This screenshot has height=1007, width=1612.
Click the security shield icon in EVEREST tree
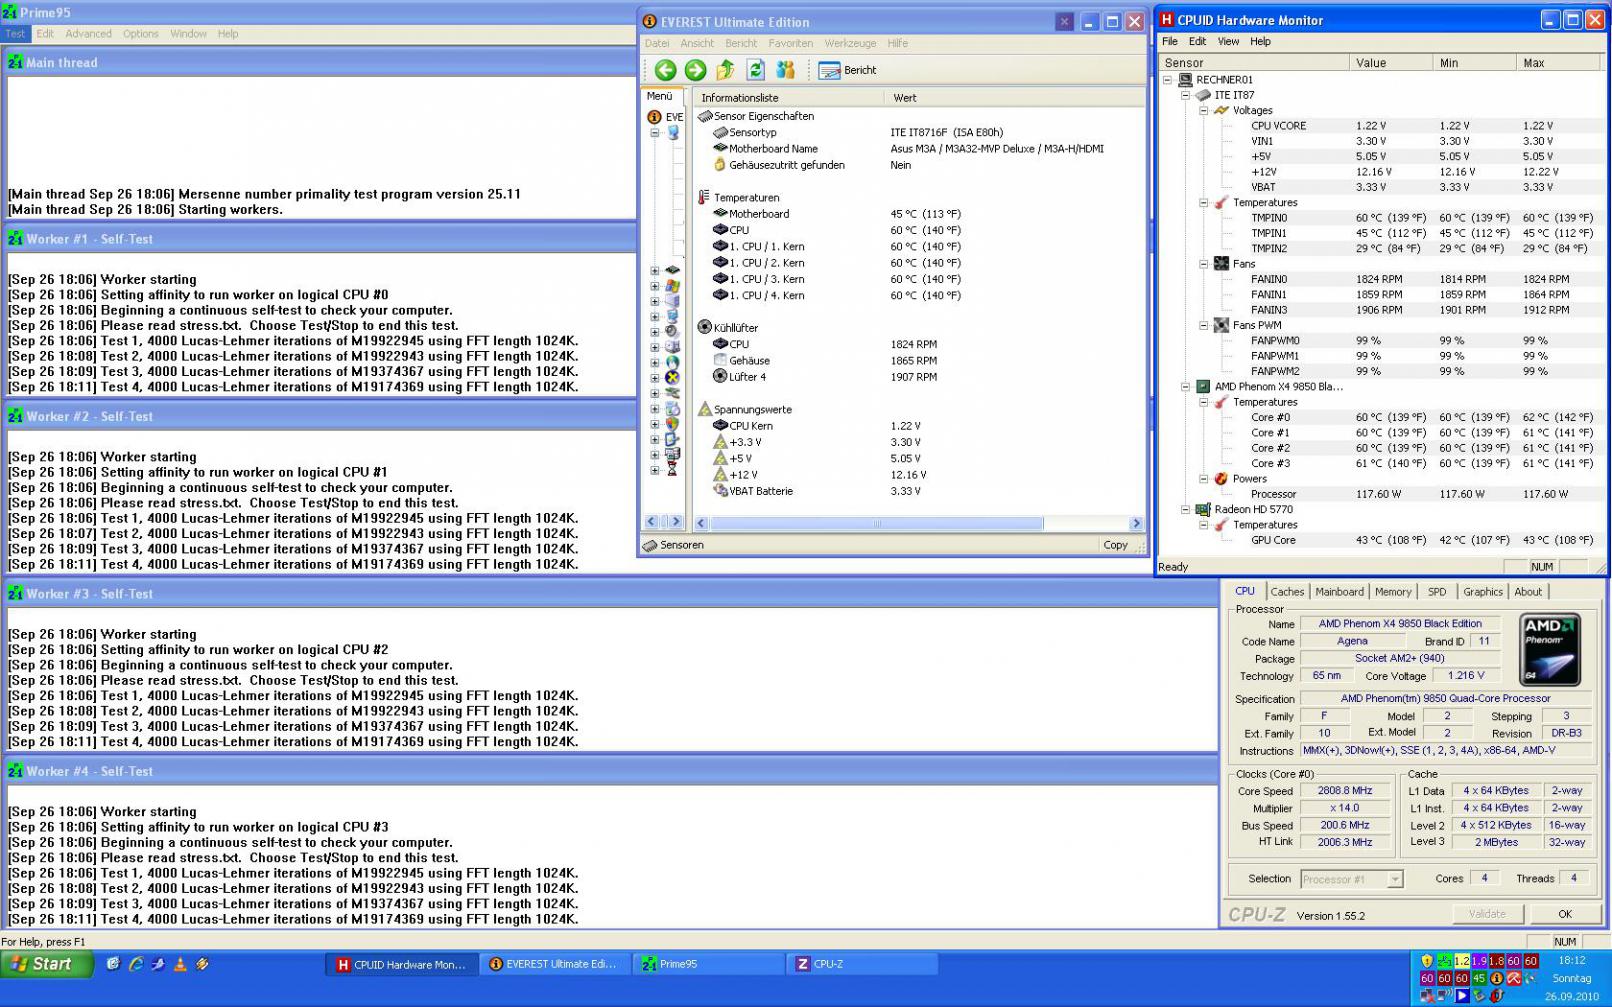click(673, 423)
